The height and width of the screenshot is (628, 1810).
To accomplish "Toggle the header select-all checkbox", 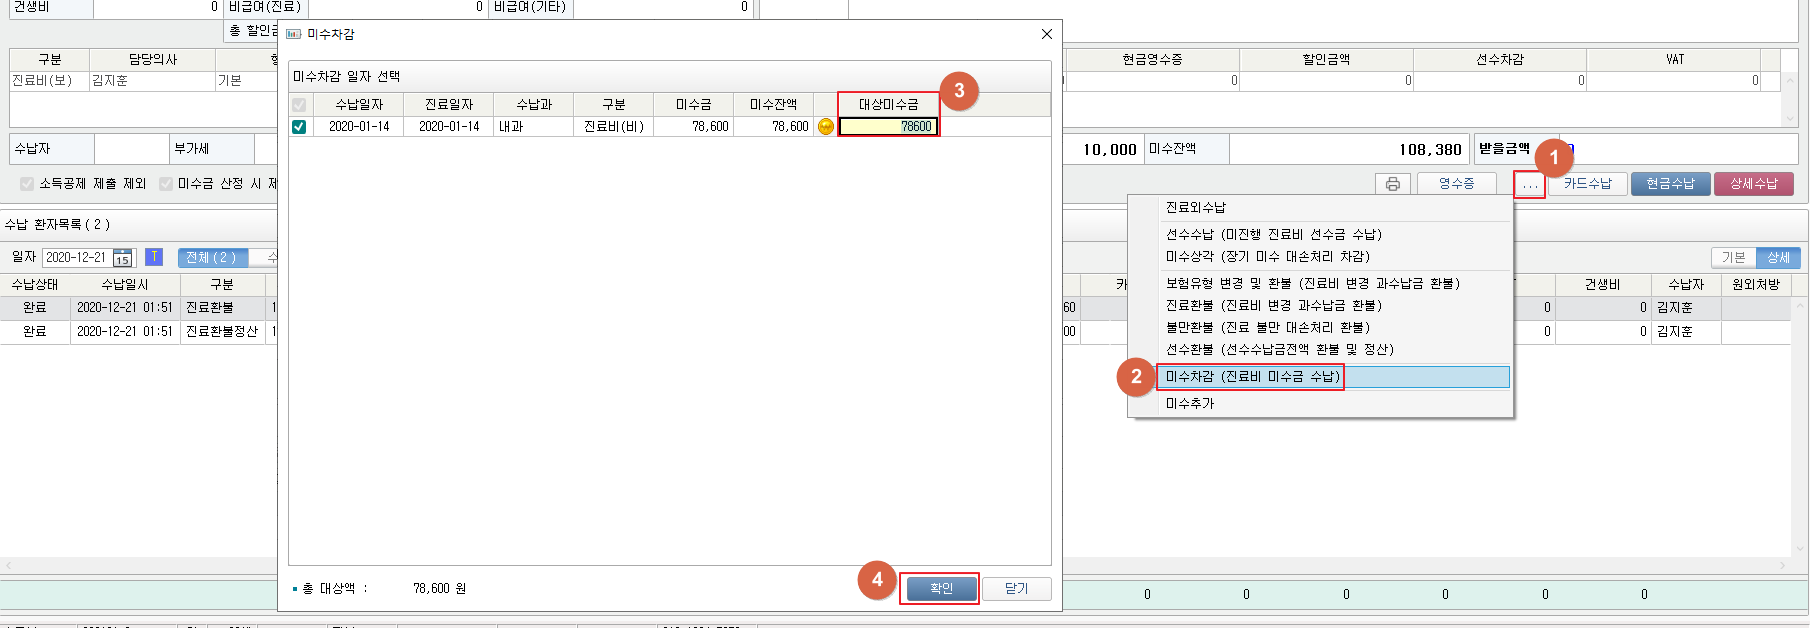I will coord(299,105).
